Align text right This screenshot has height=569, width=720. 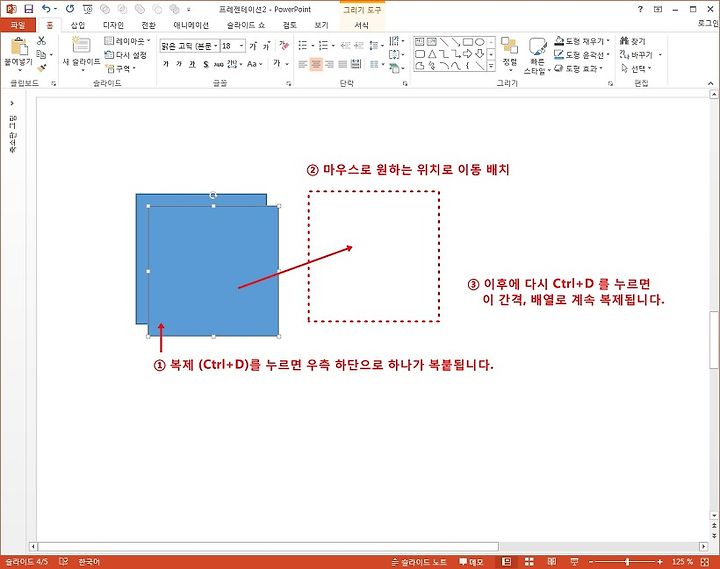point(329,64)
